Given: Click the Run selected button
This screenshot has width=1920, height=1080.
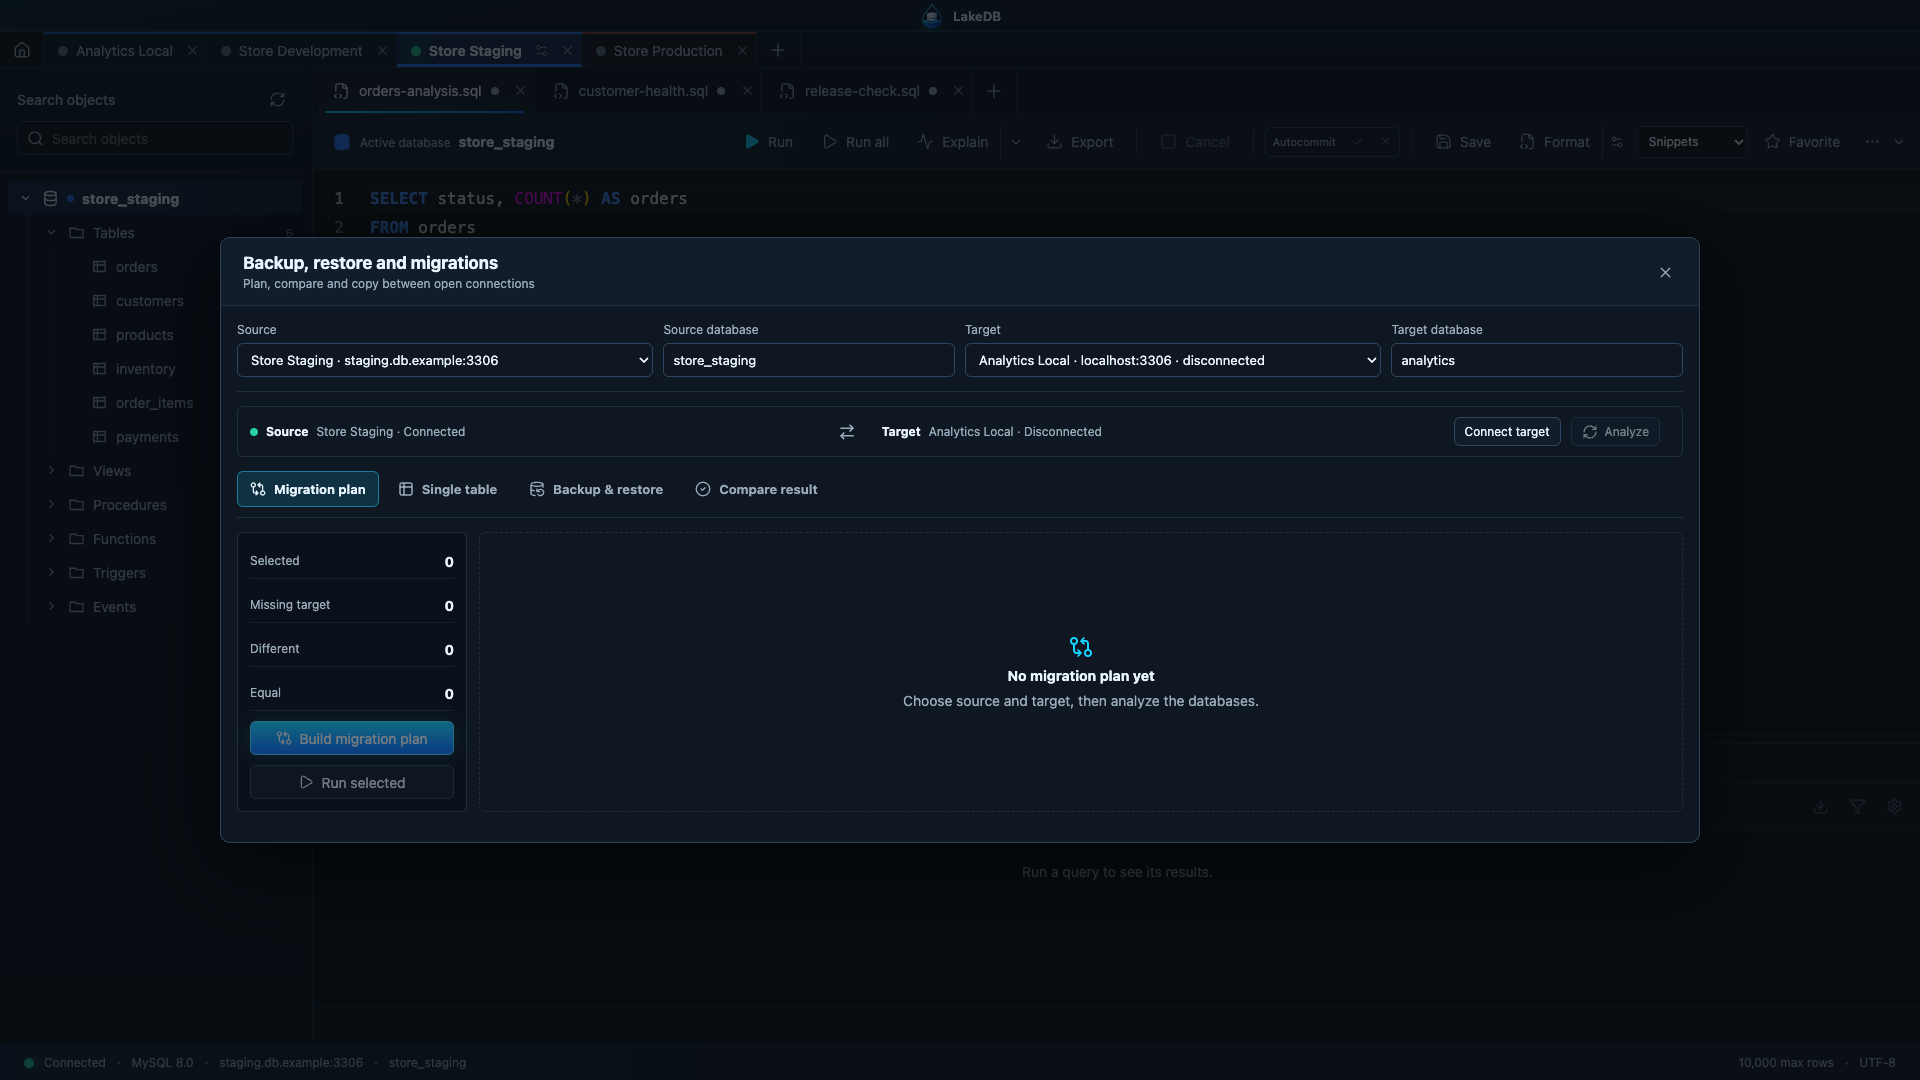Looking at the screenshot, I should pos(352,782).
